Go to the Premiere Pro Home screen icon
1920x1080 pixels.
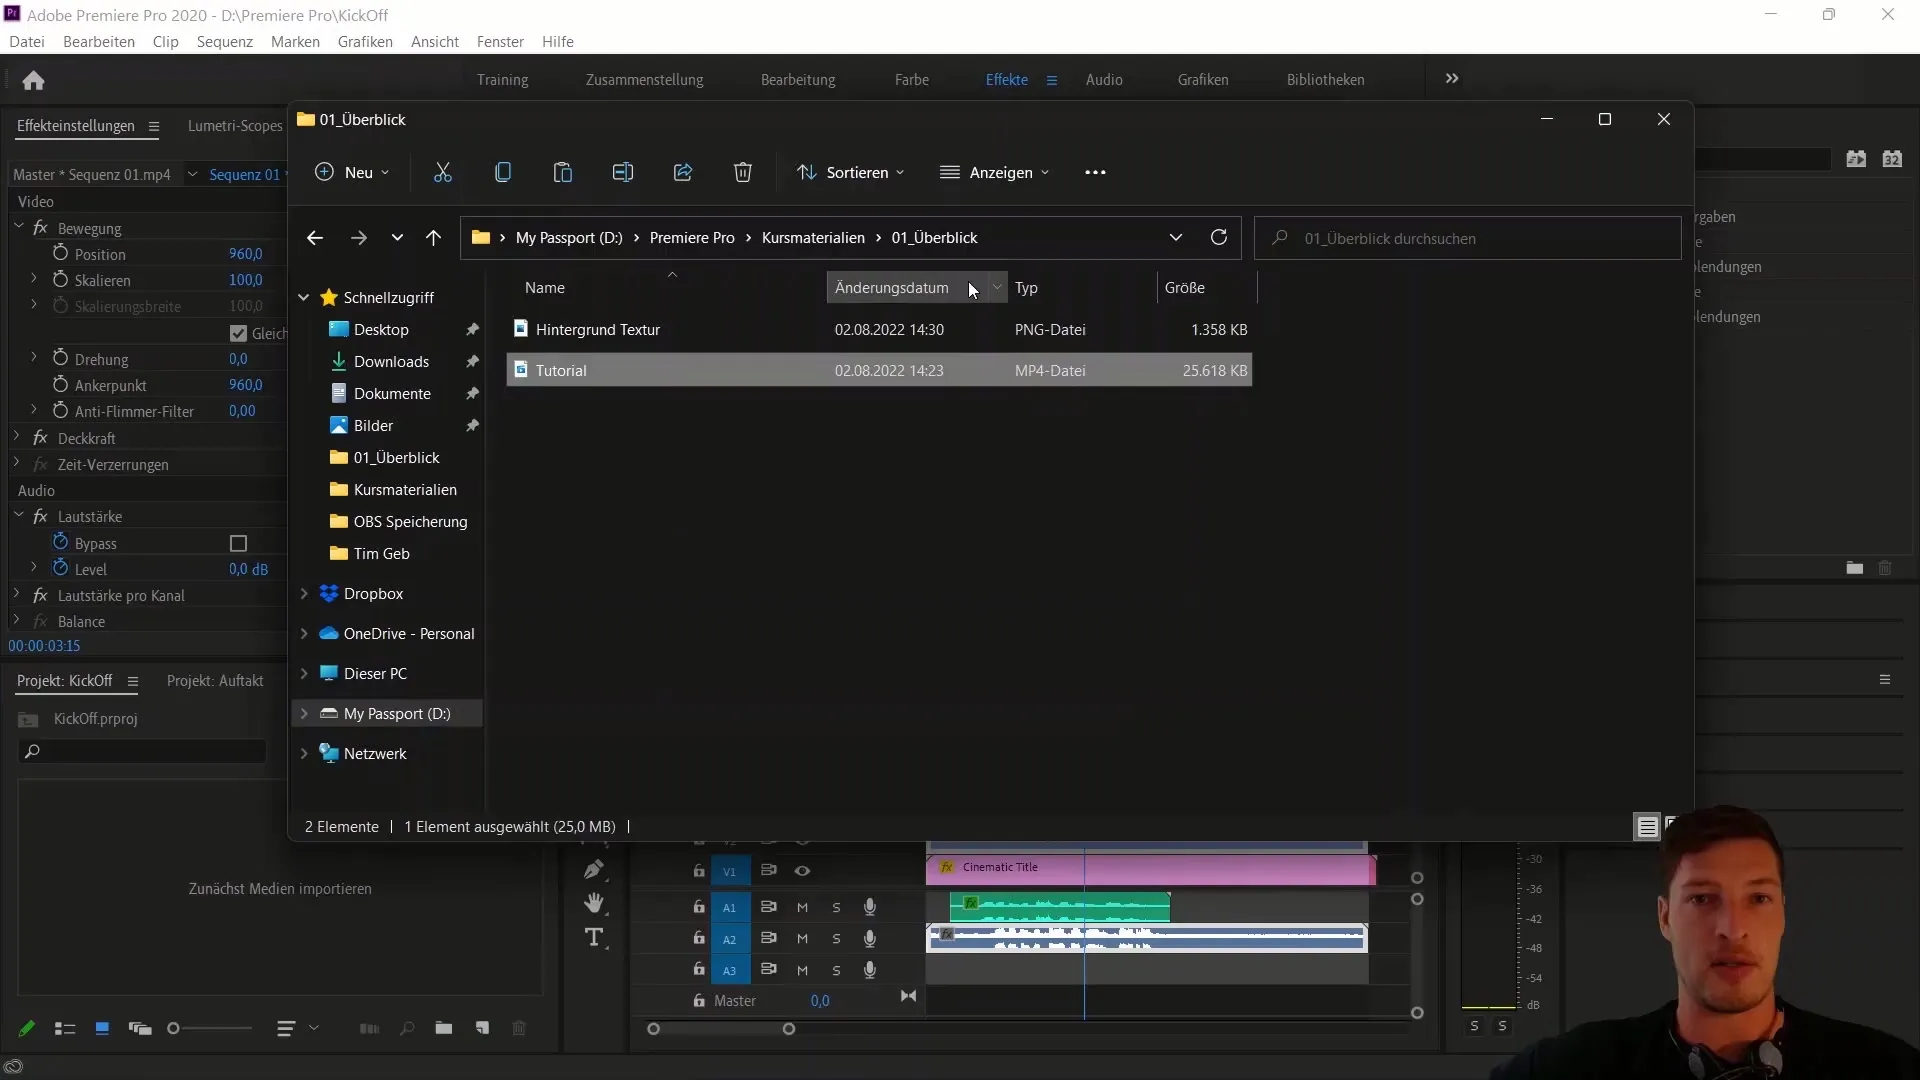(x=33, y=80)
